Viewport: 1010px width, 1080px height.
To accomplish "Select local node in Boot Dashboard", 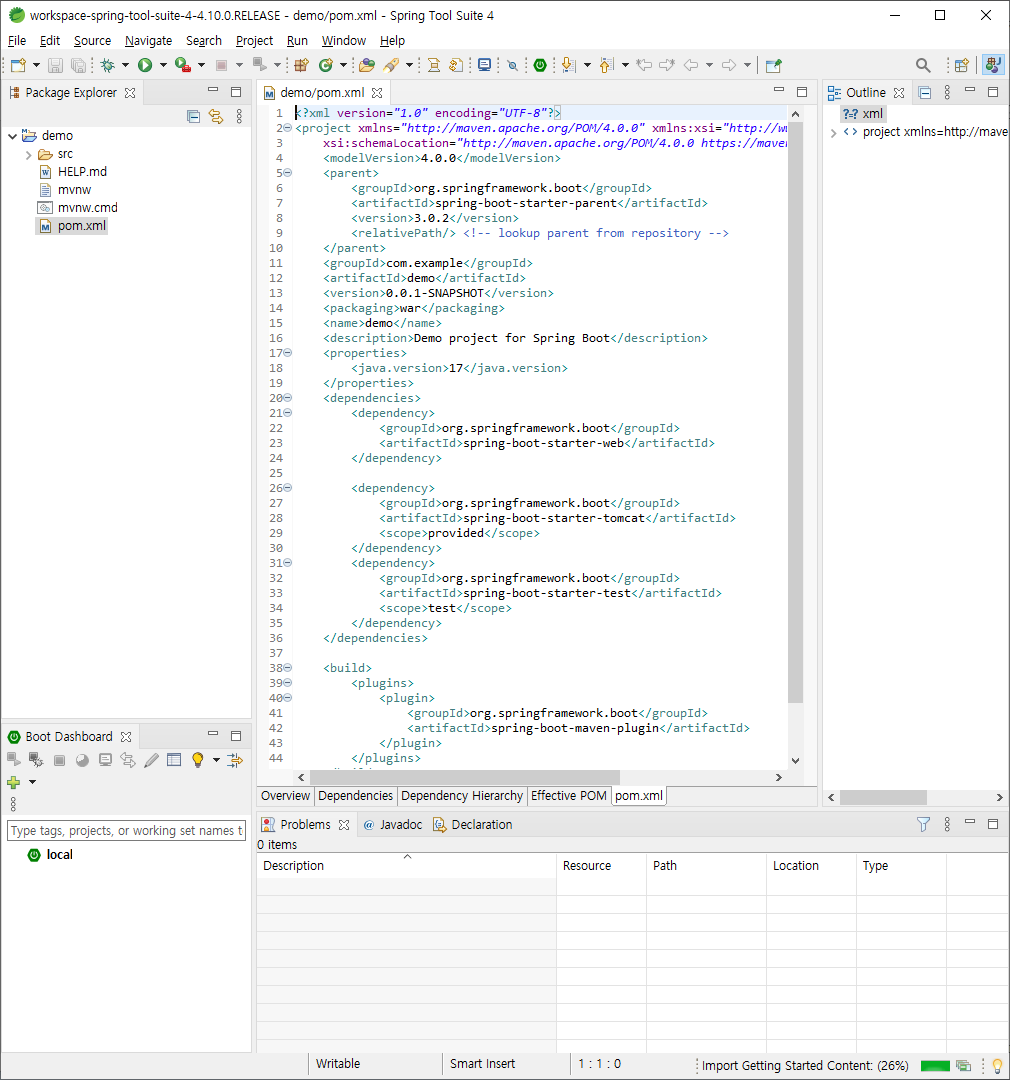I will [x=50, y=855].
